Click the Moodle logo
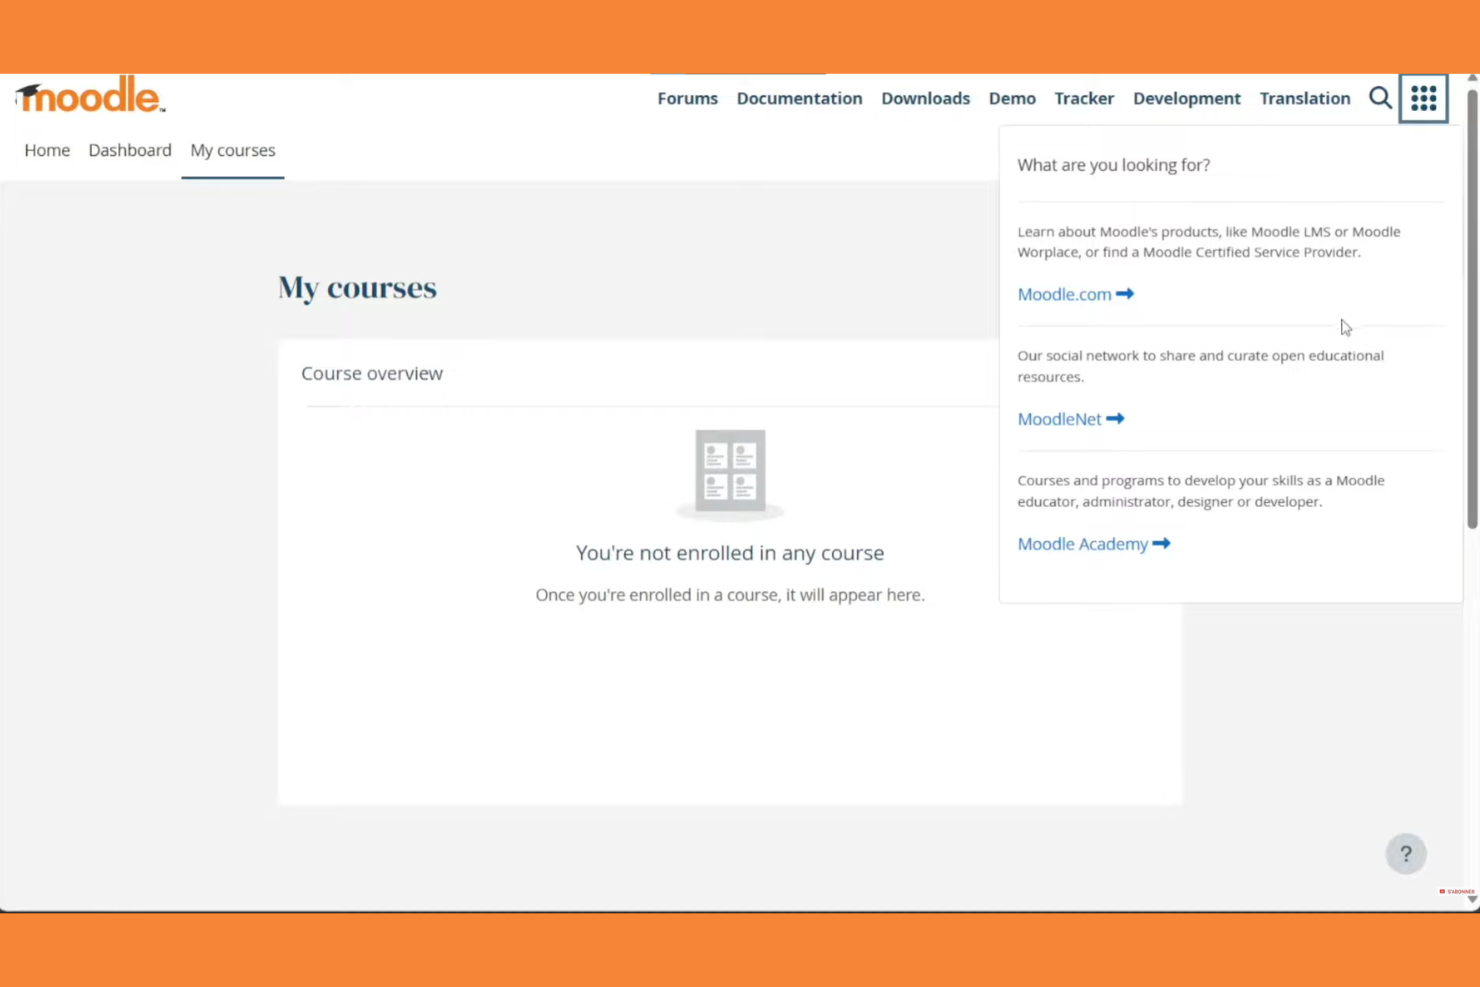Viewport: 1480px width, 987px height. click(x=88, y=95)
